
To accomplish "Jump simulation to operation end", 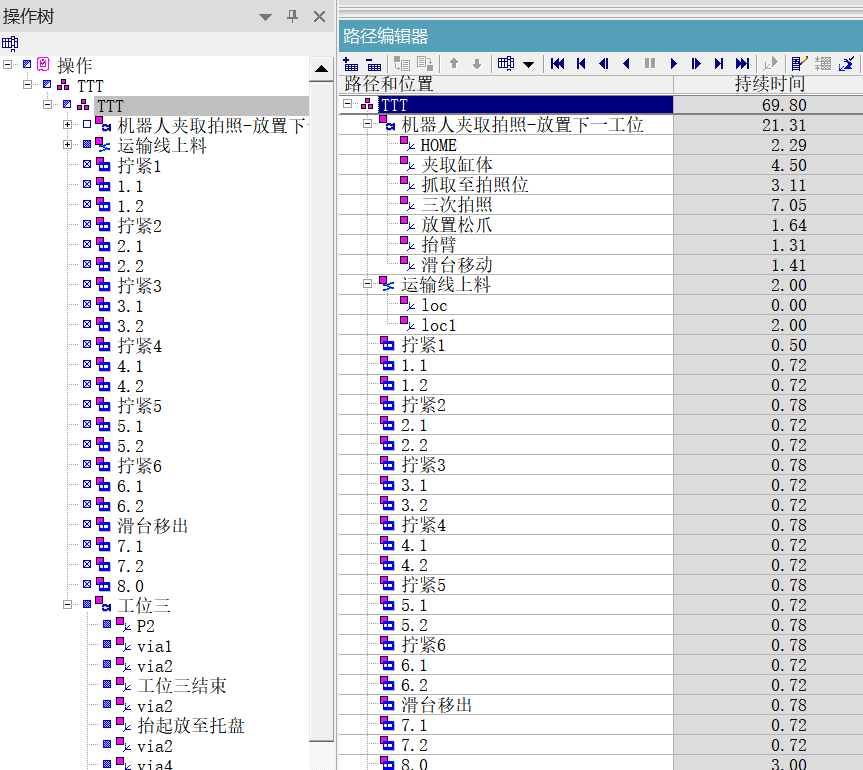I will tap(742, 64).
